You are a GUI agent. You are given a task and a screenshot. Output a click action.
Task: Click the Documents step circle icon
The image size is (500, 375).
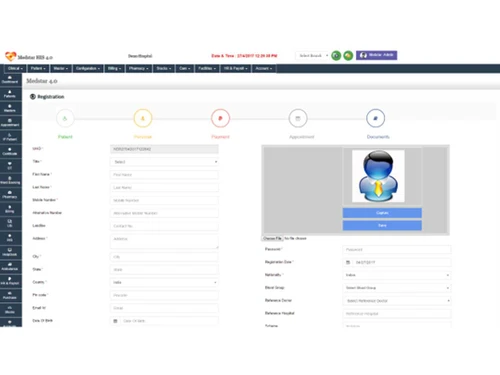coord(375,118)
